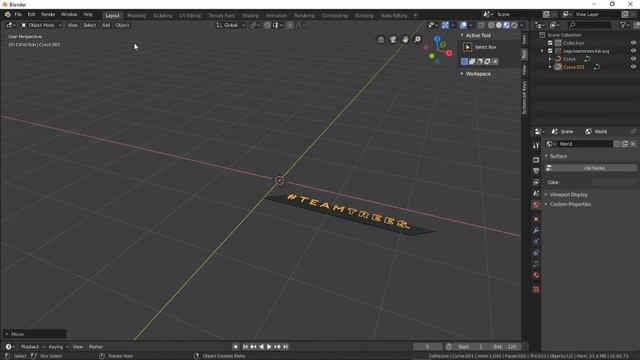Open the File menu
This screenshot has width=640, height=360.
pyautogui.click(x=18, y=15)
